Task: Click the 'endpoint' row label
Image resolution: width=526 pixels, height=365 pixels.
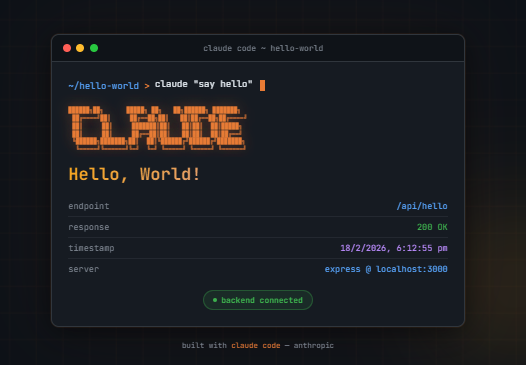Action: [89, 206]
